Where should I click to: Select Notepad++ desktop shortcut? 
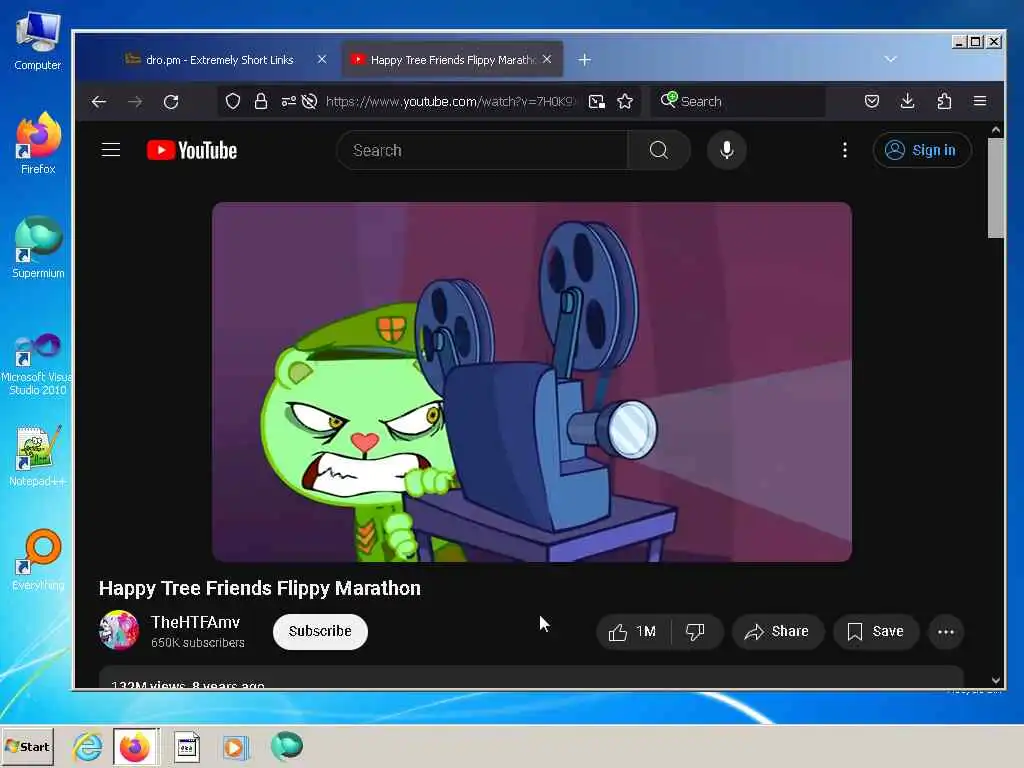37,456
